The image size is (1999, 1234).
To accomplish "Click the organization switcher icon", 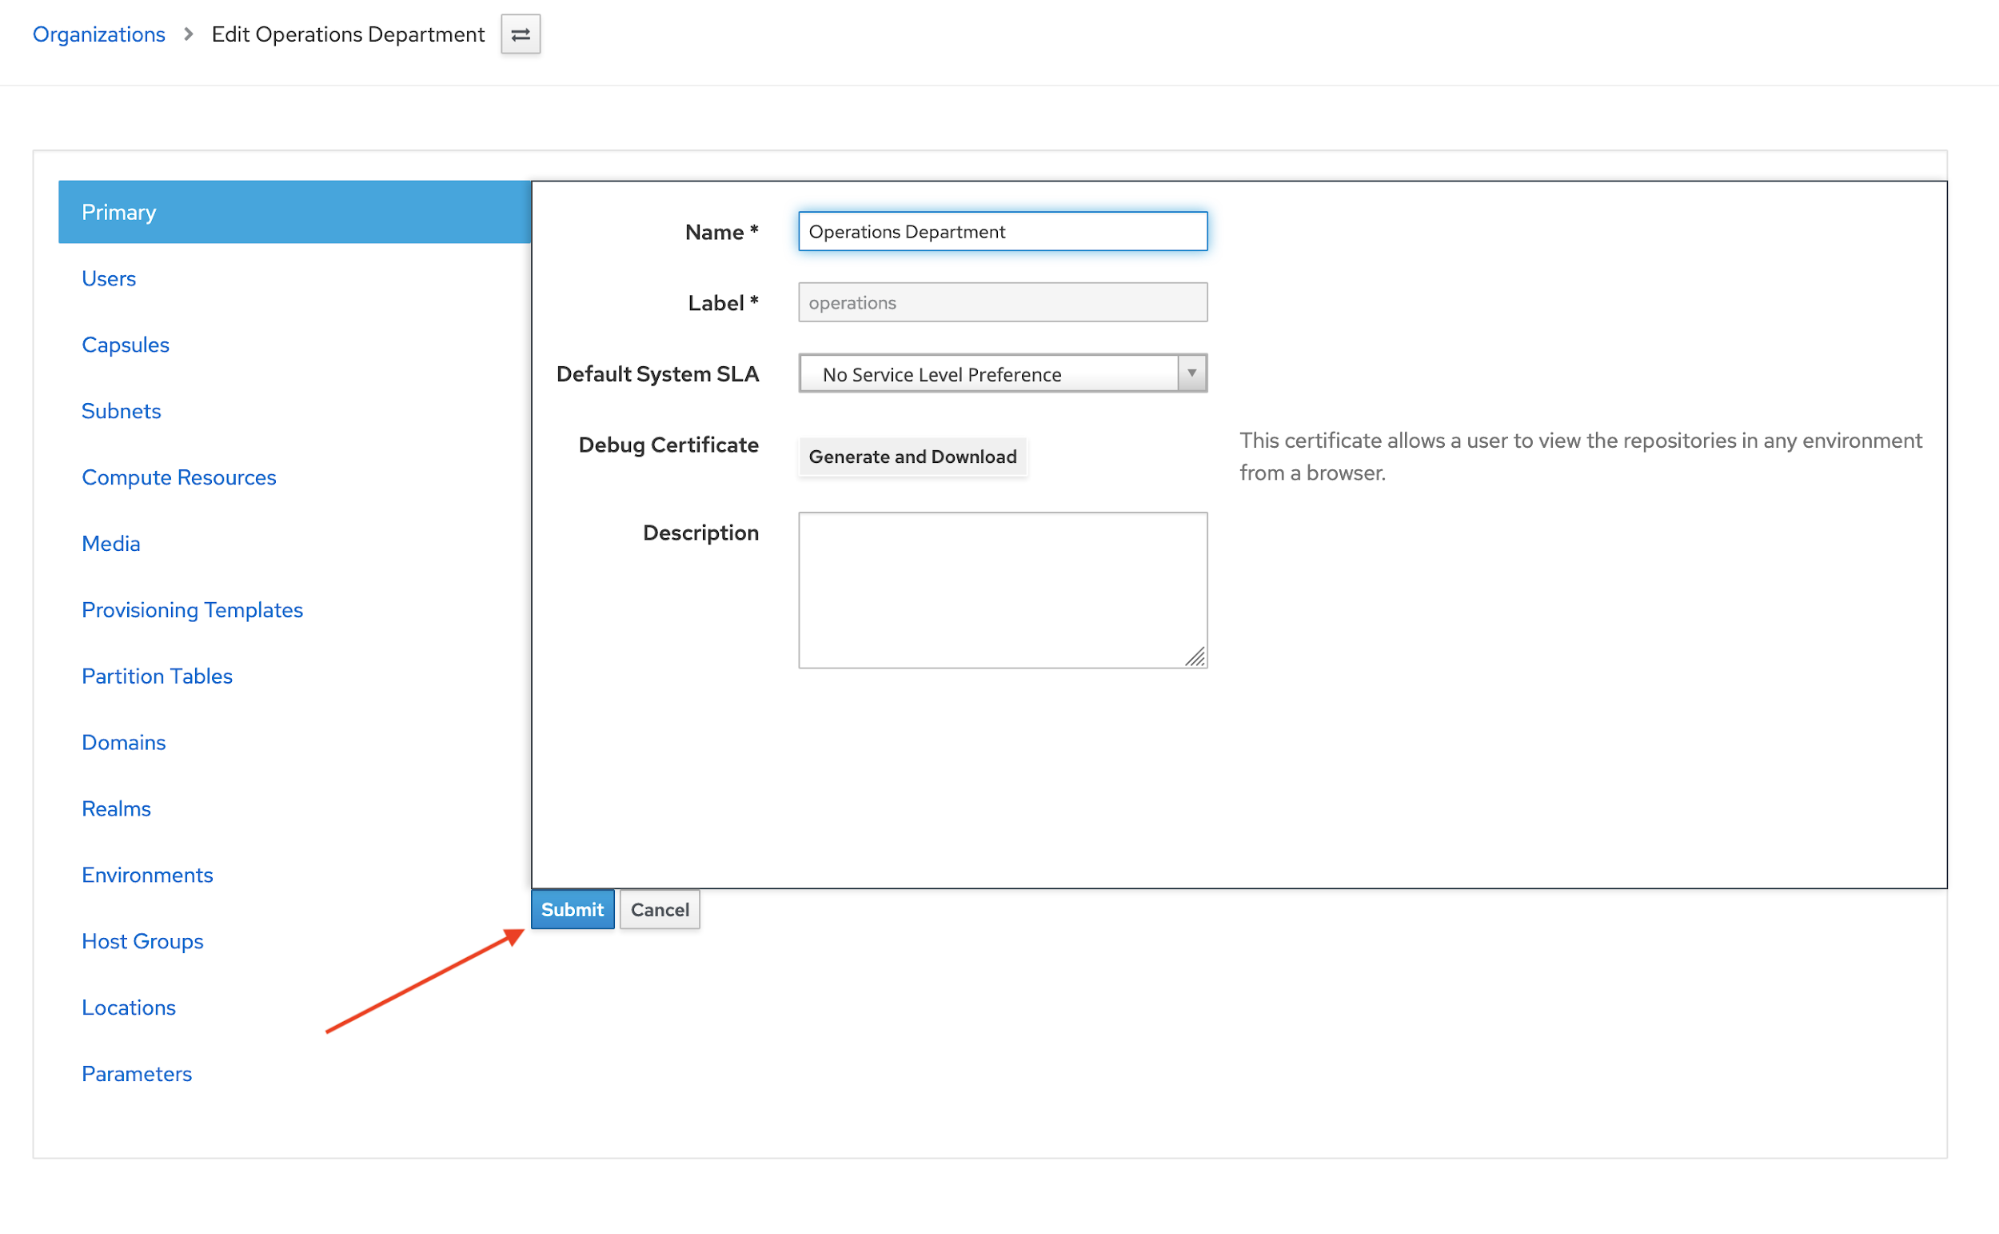I will coord(520,35).
